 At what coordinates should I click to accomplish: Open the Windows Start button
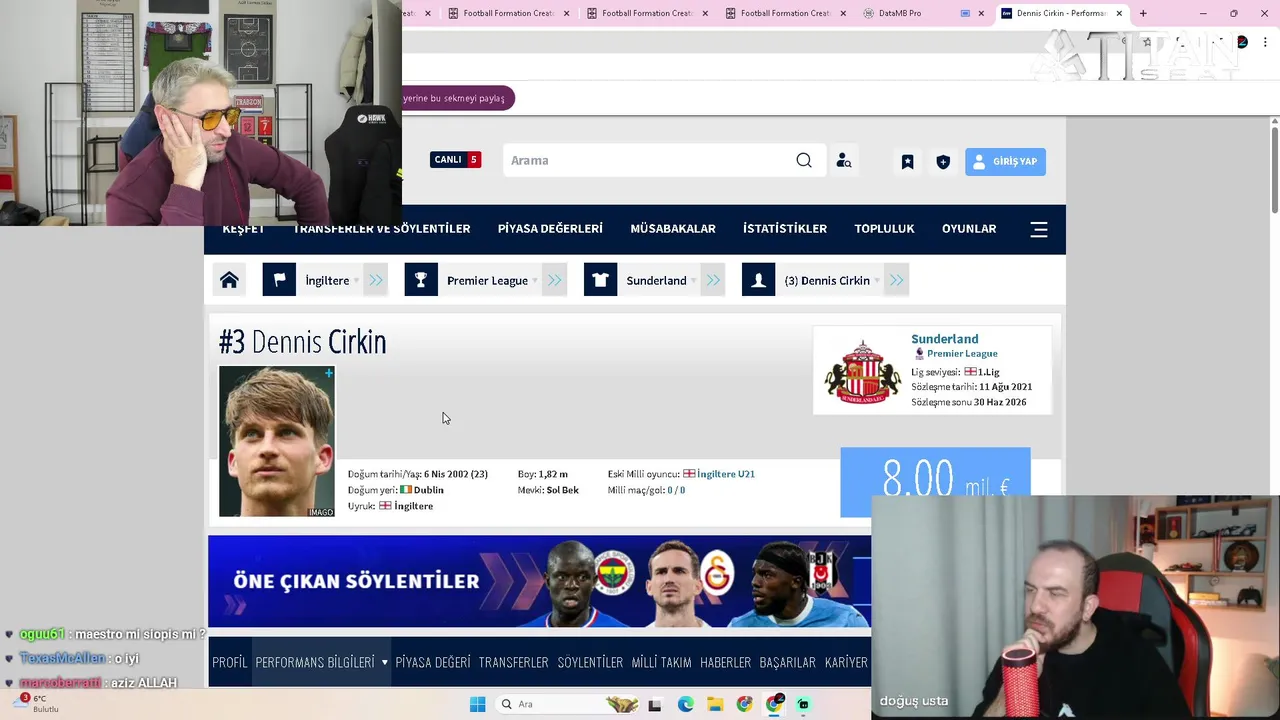477,704
